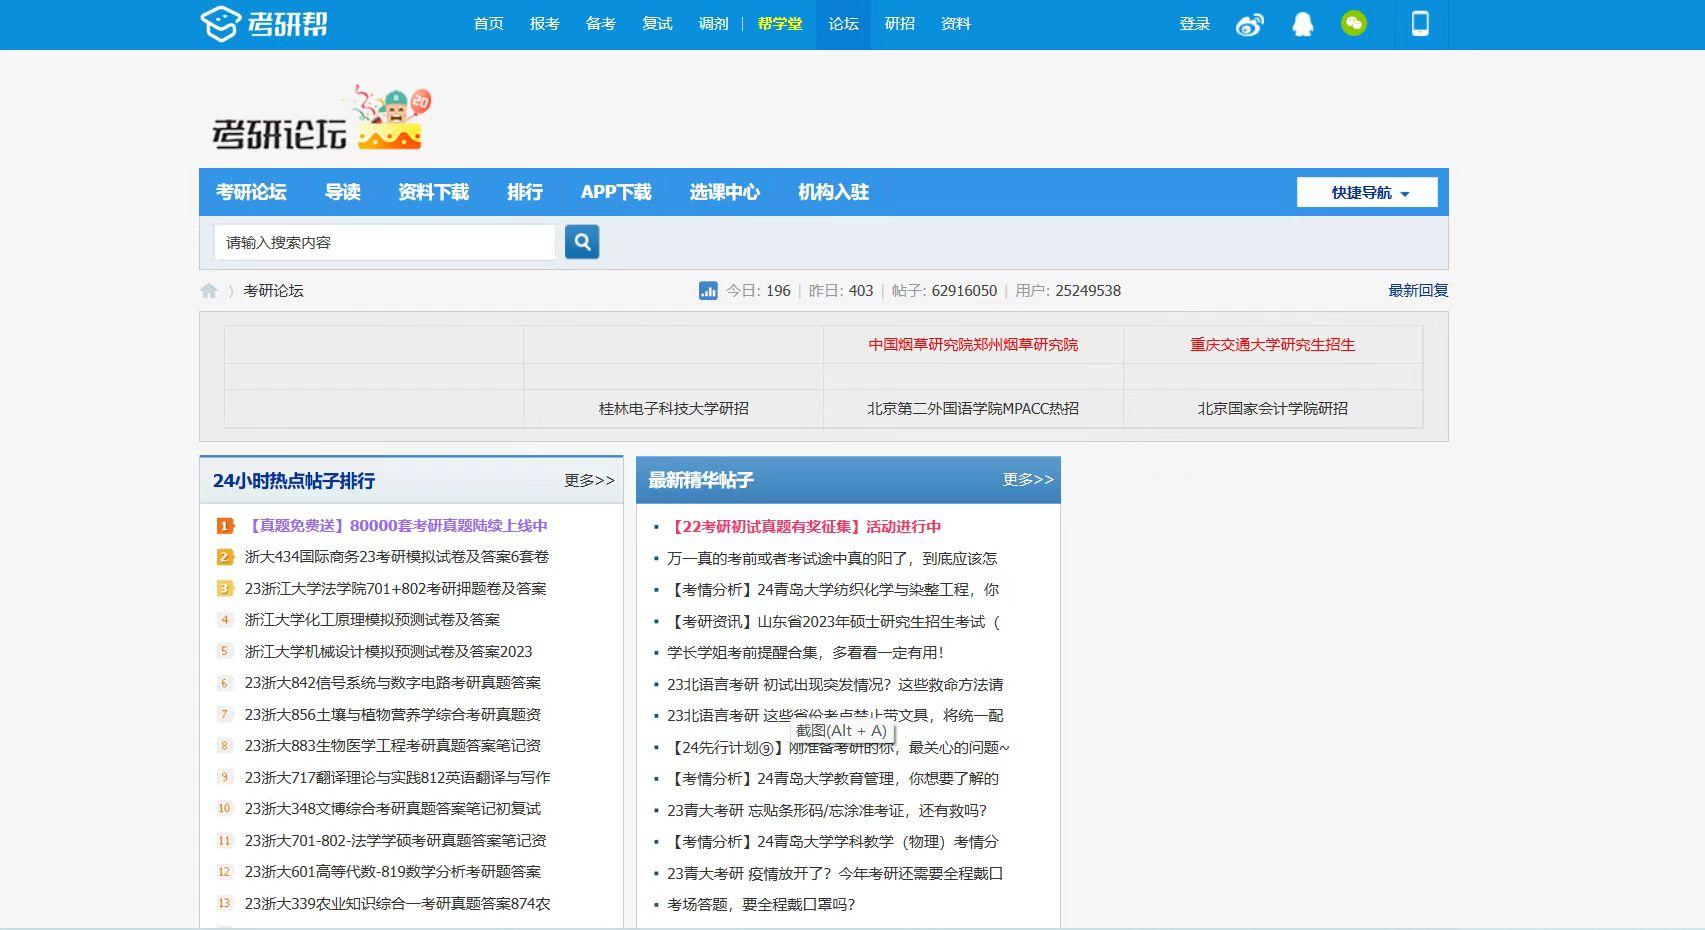1705x930 pixels.
Task: Expand 更多>> in 最新精华帖子
Action: click(1028, 480)
